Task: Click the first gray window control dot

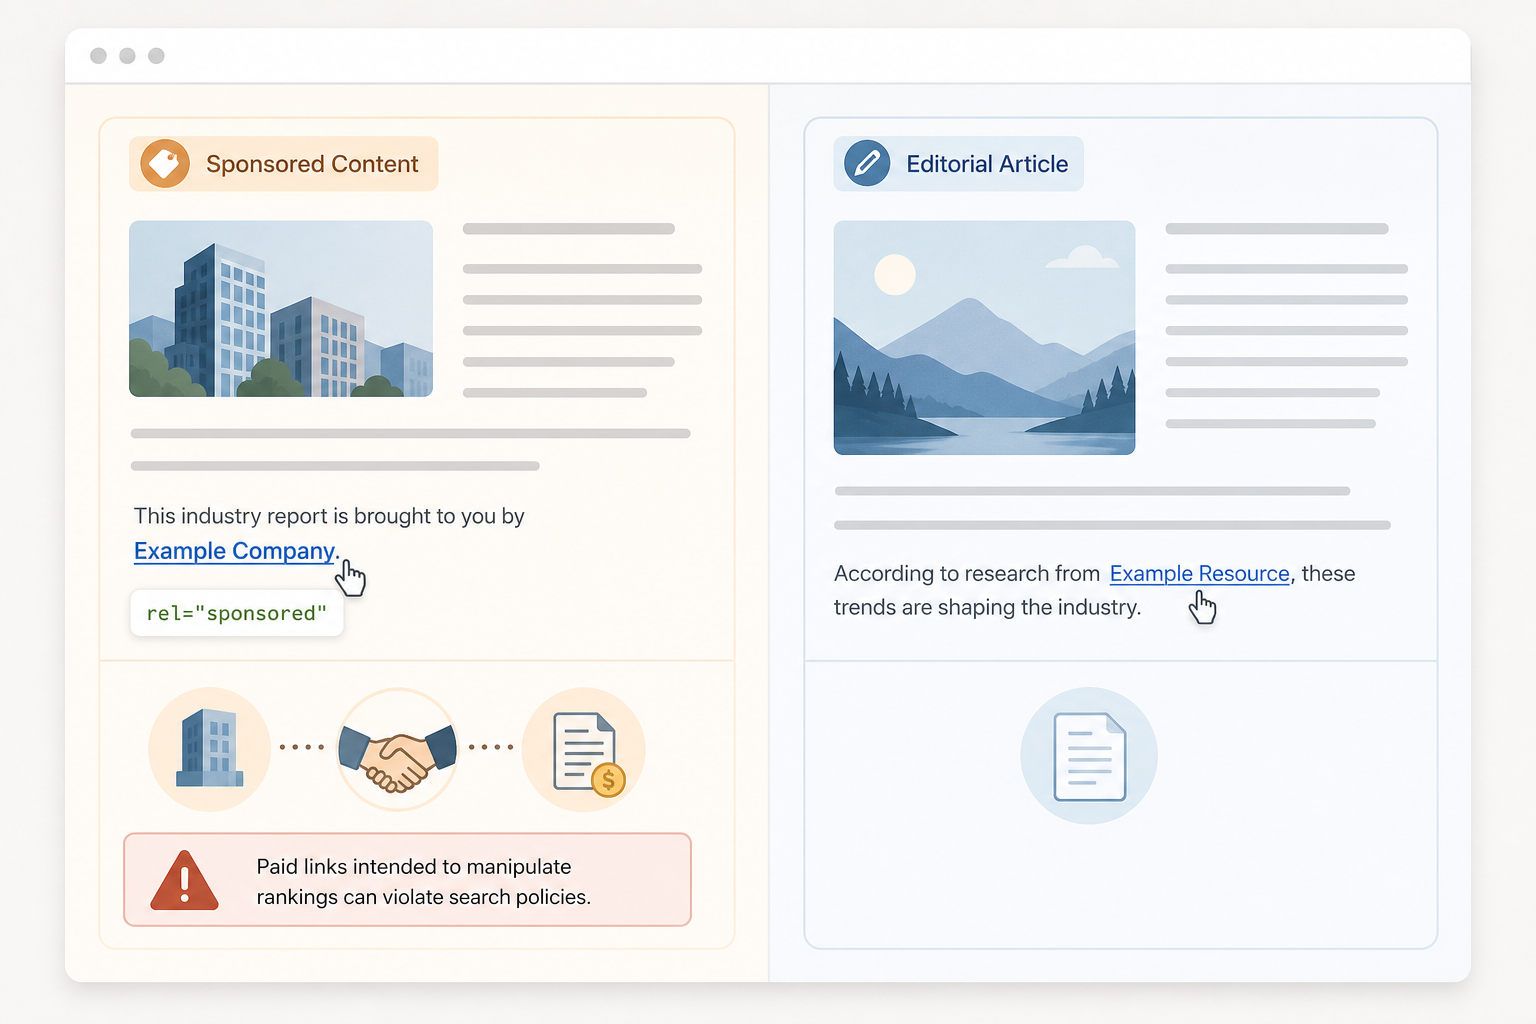Action: click(x=98, y=56)
